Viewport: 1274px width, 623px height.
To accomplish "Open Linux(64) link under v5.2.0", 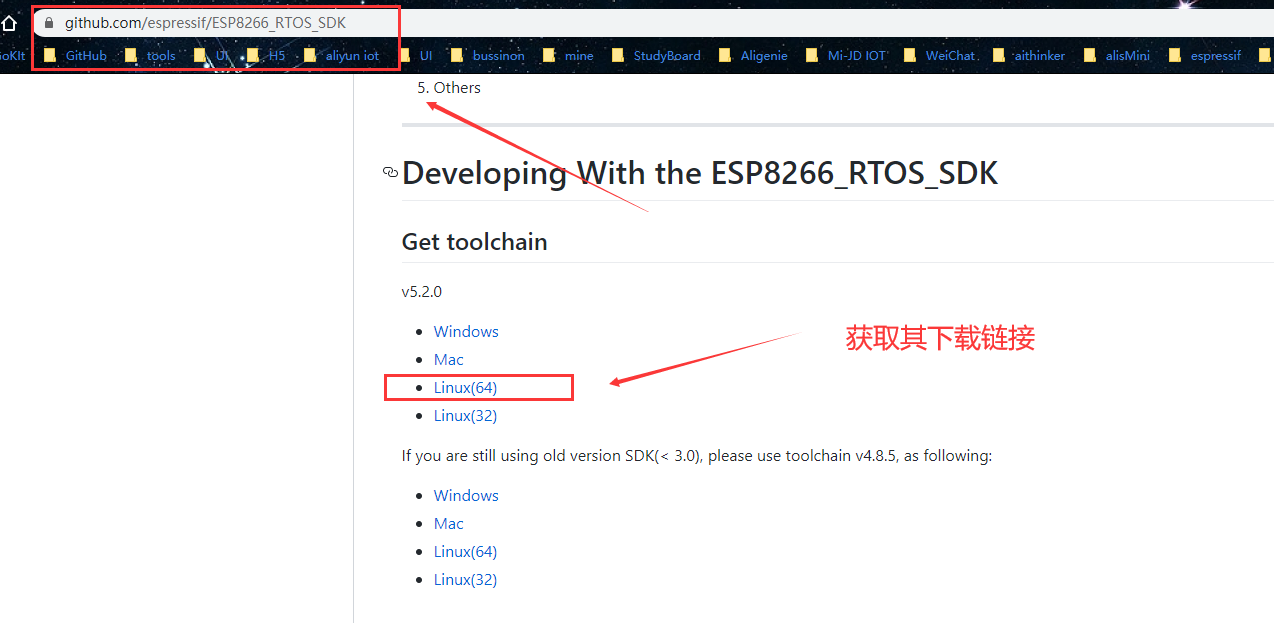I will click(465, 387).
